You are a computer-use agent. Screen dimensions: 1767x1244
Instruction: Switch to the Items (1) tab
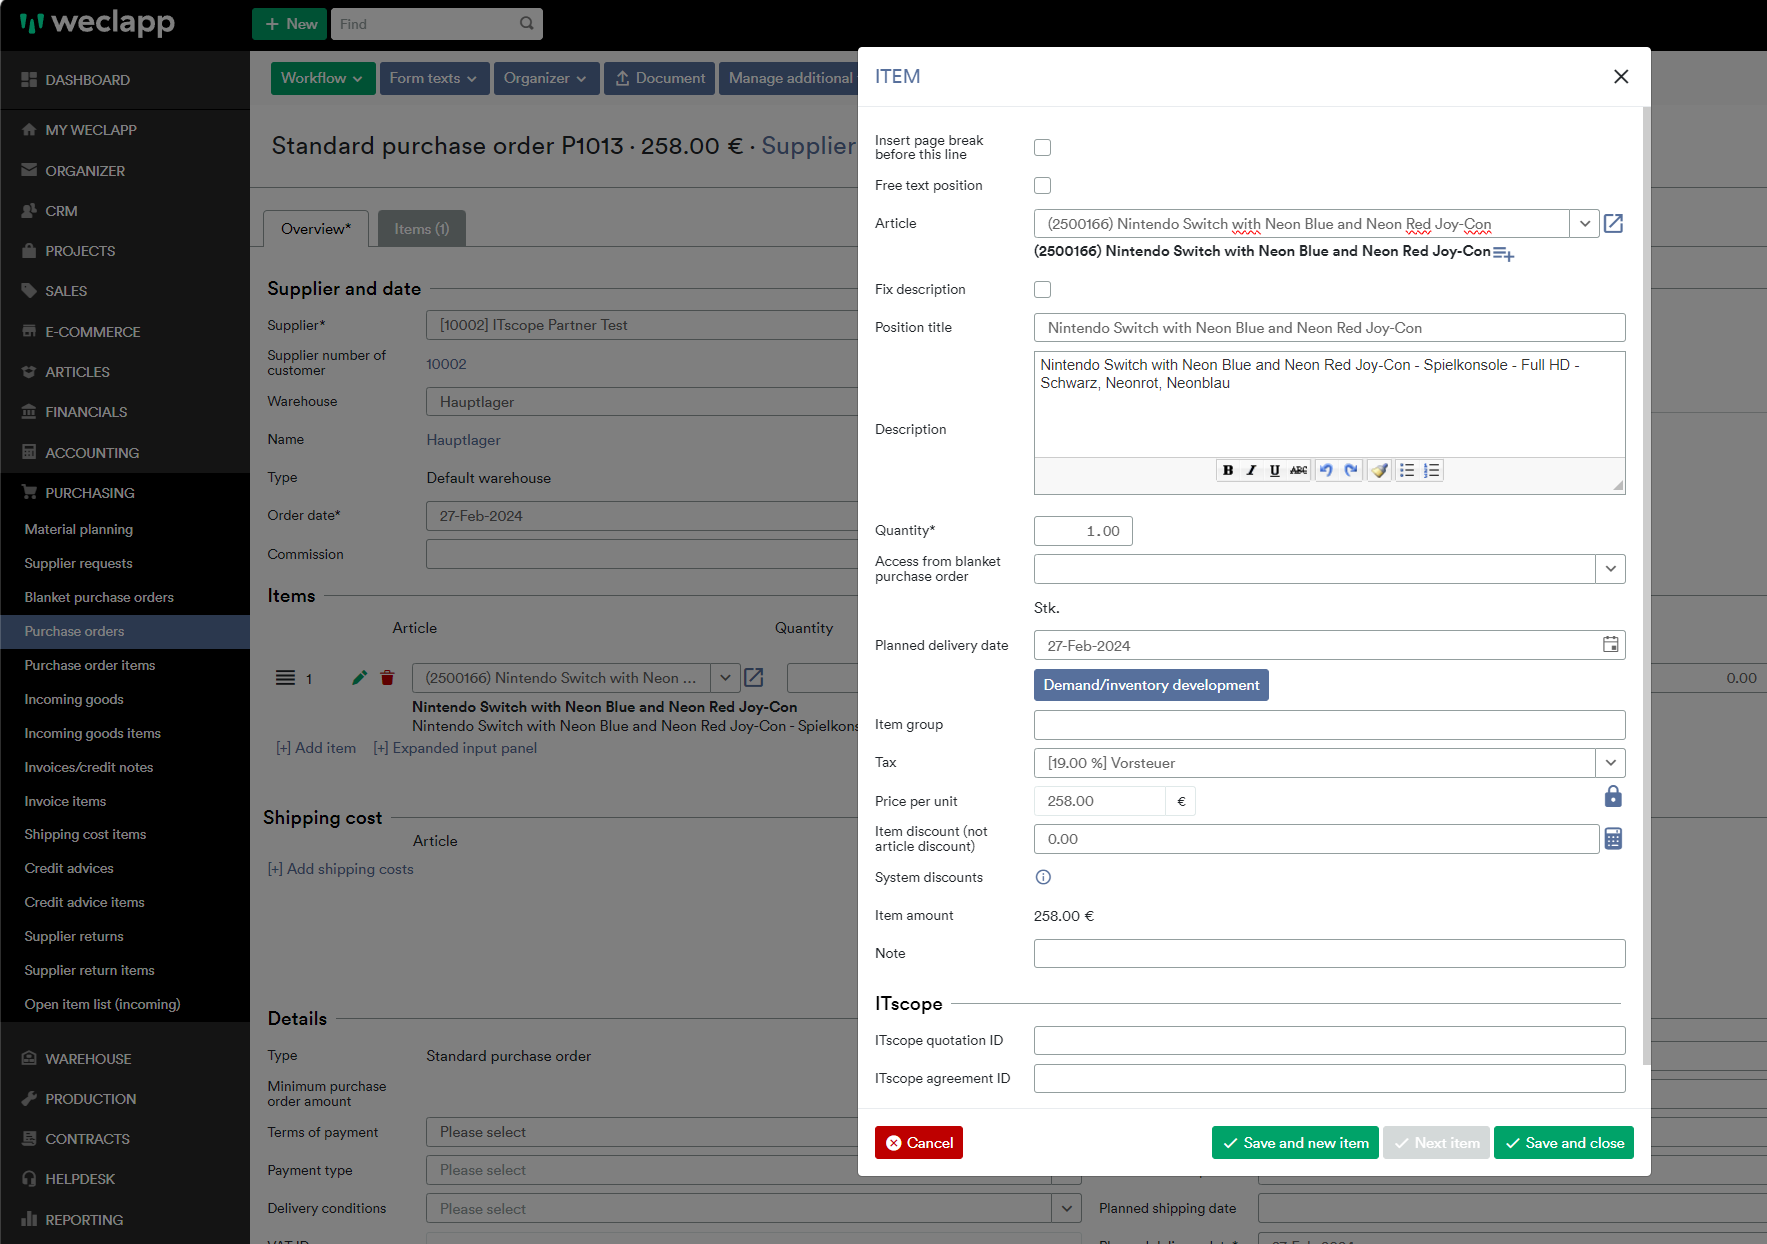point(421,229)
